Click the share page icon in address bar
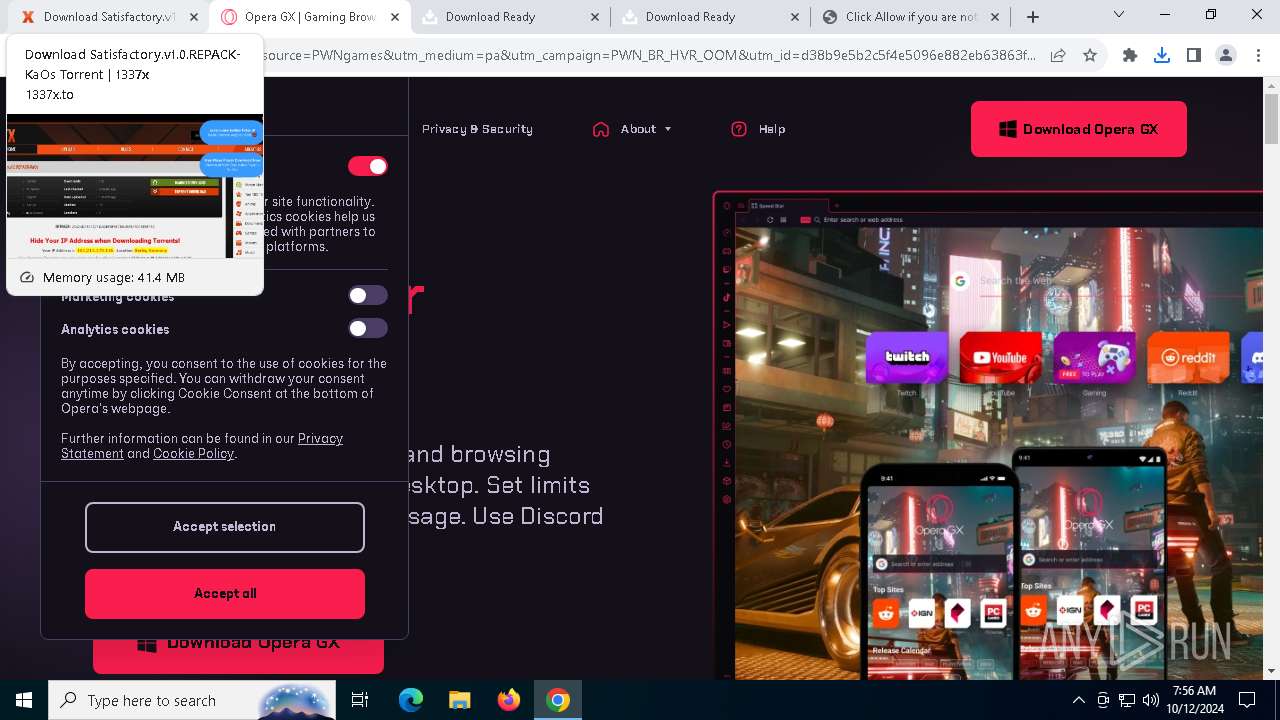Viewport: 1280px width, 720px height. coord(1058,55)
